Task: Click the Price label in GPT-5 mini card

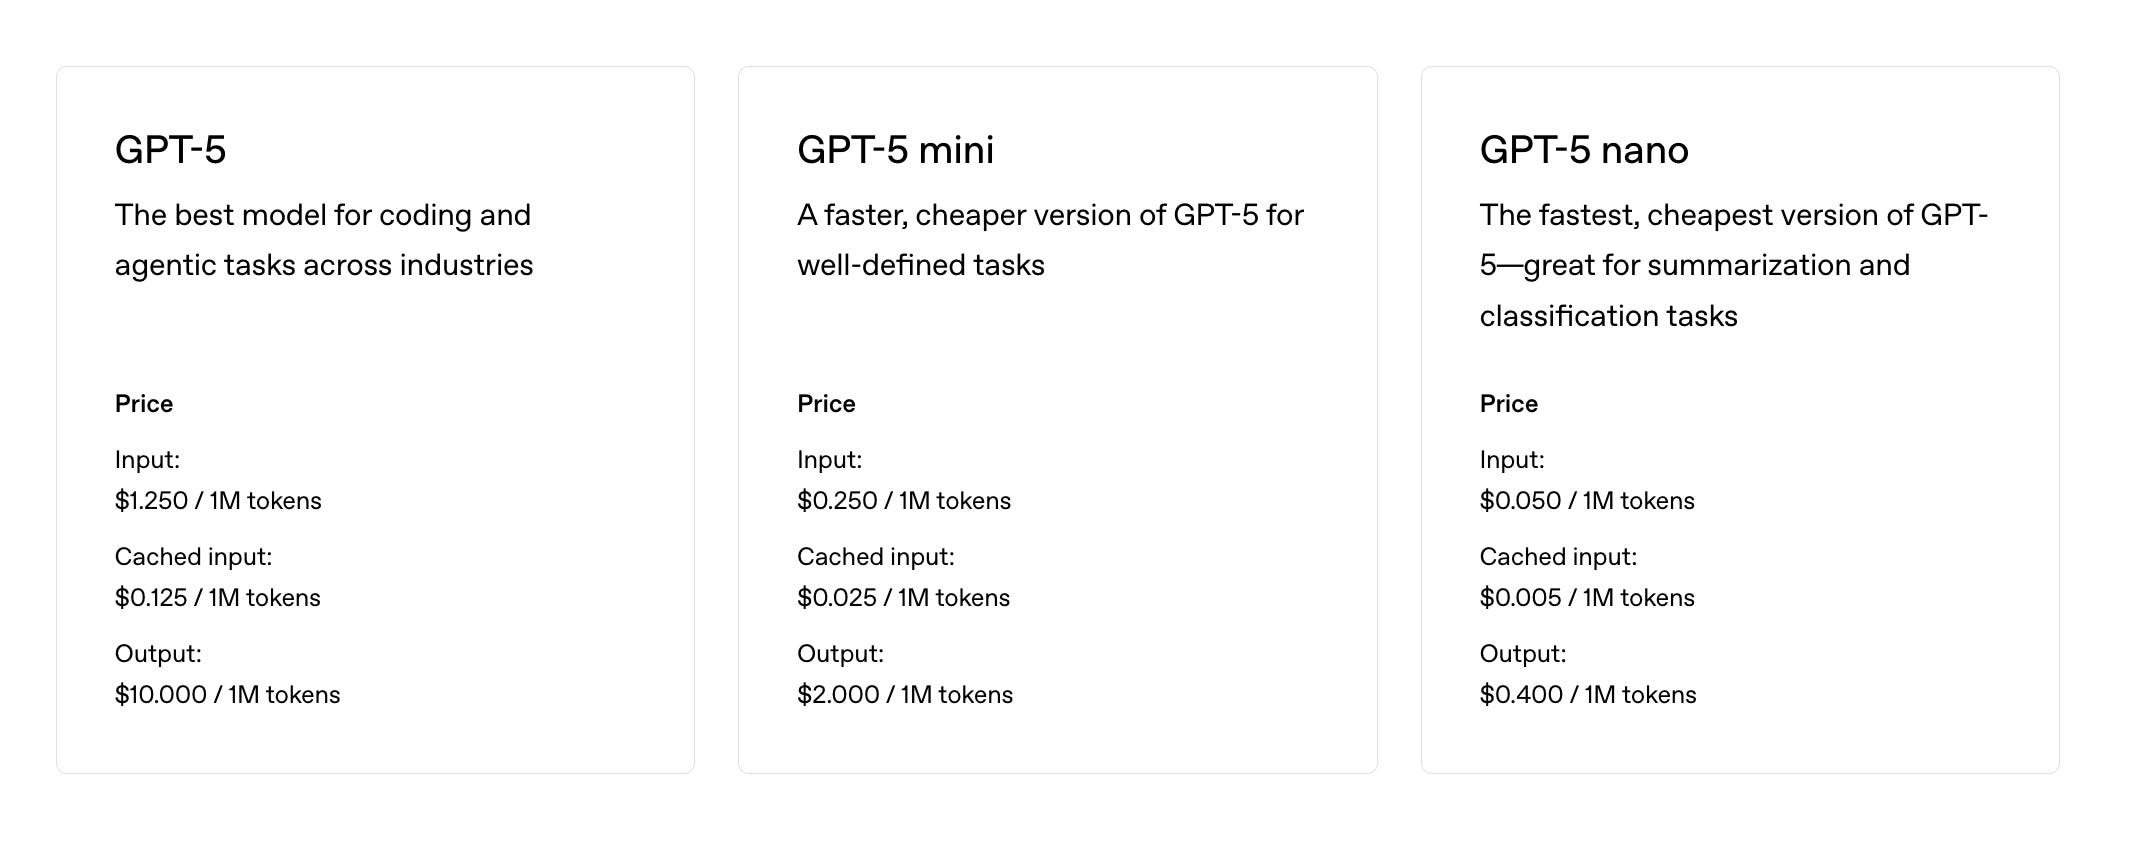Action: pos(826,404)
